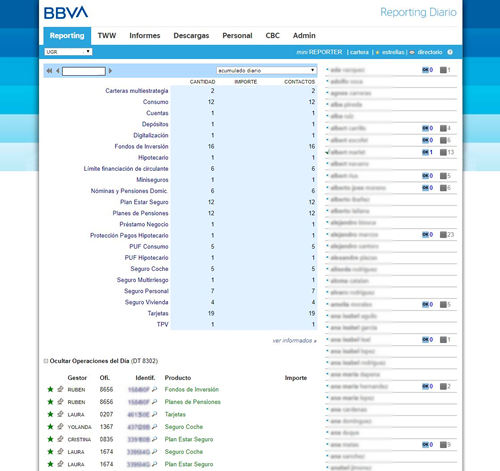This screenshot has width=500, height=471.
Task: Click magnifier icon on YOLANDA Seguro Coche row
Action: coord(154,427)
